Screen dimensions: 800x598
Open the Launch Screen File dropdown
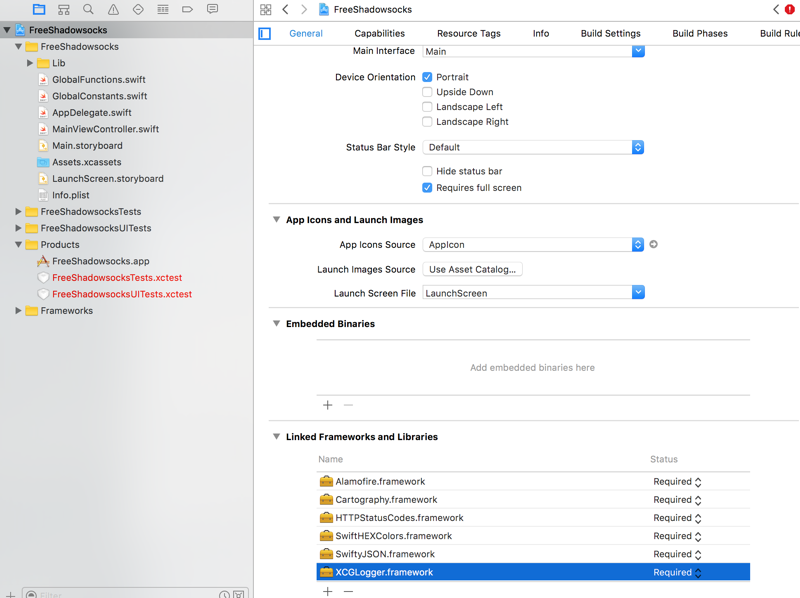tap(638, 292)
